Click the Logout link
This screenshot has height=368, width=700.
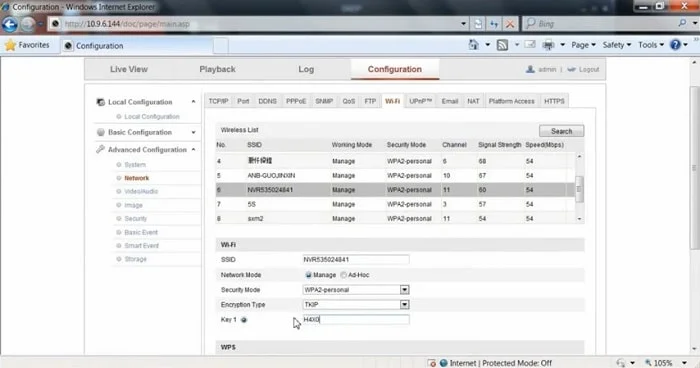click(x=589, y=70)
